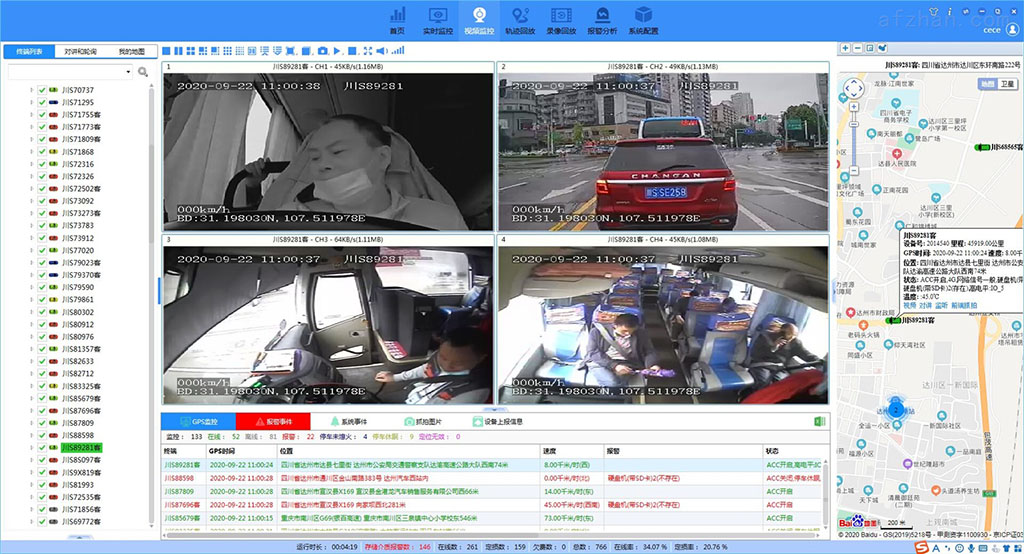Toggle checkbox for vehicle 川S88598
The image size is (1024, 554).
pos(42,435)
